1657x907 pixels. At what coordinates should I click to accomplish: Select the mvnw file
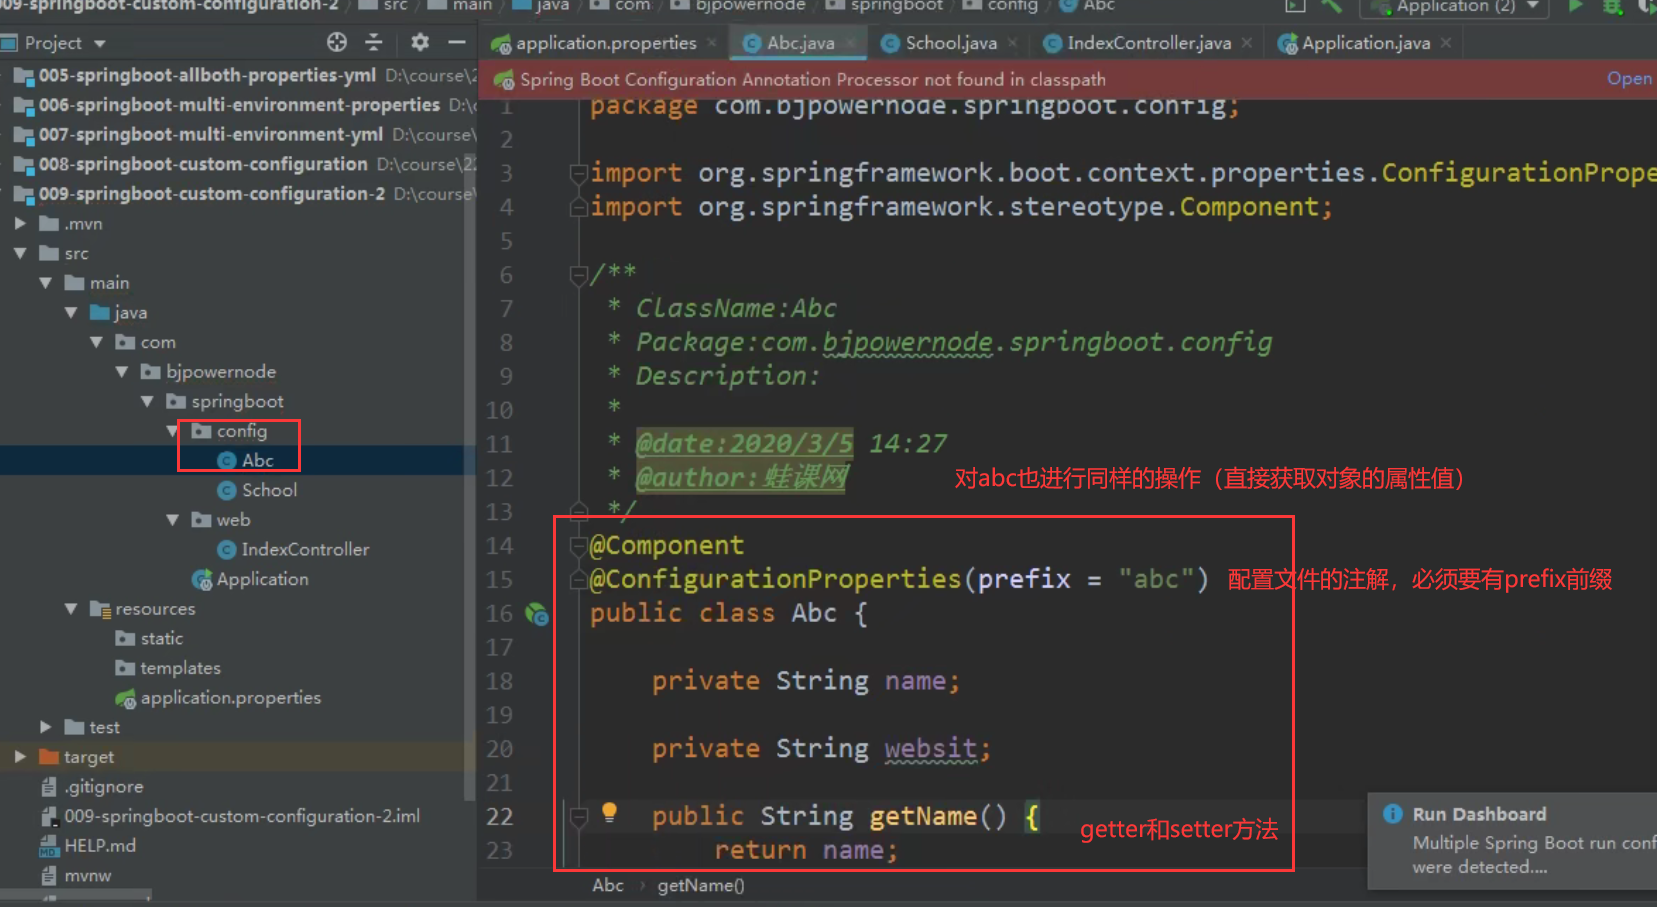click(x=88, y=876)
